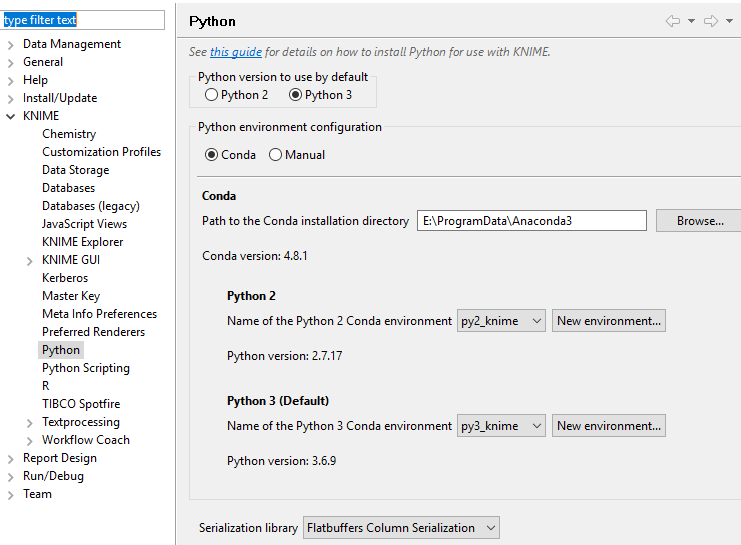Follow the 'this guide' link
The height and width of the screenshot is (545, 741).
[x=236, y=52]
